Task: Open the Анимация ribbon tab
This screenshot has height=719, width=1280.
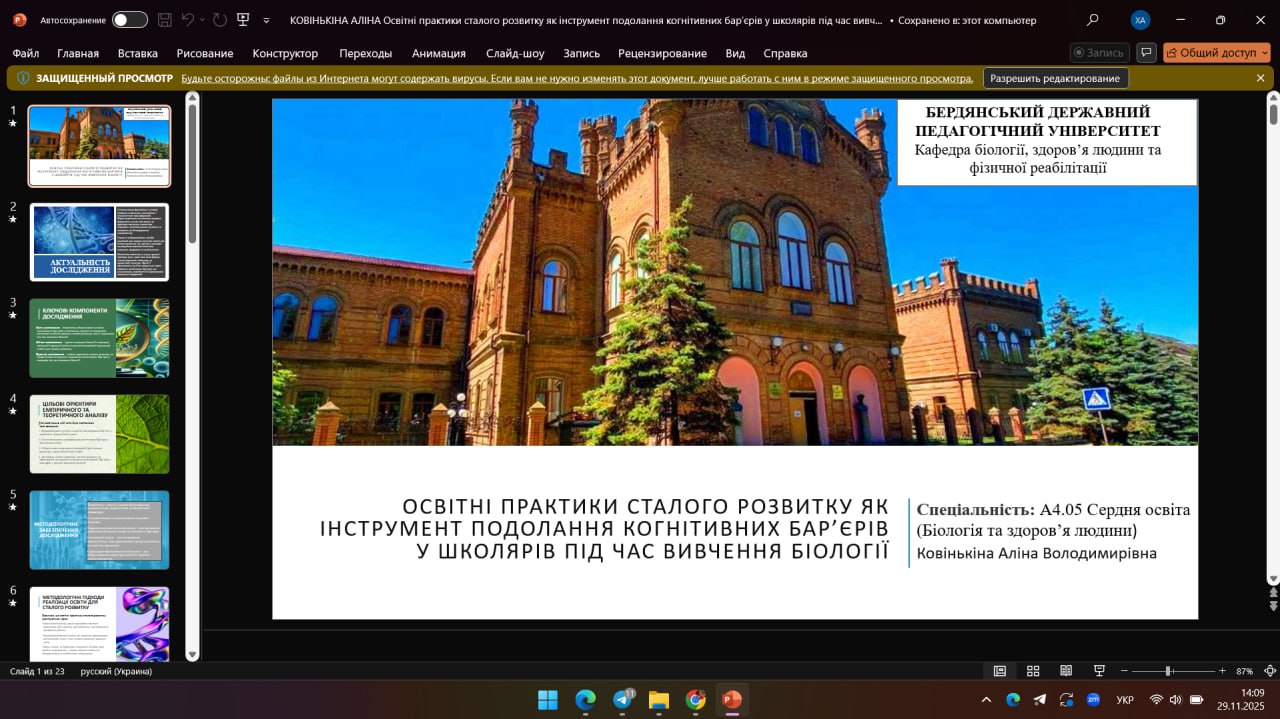Action: [x=438, y=53]
